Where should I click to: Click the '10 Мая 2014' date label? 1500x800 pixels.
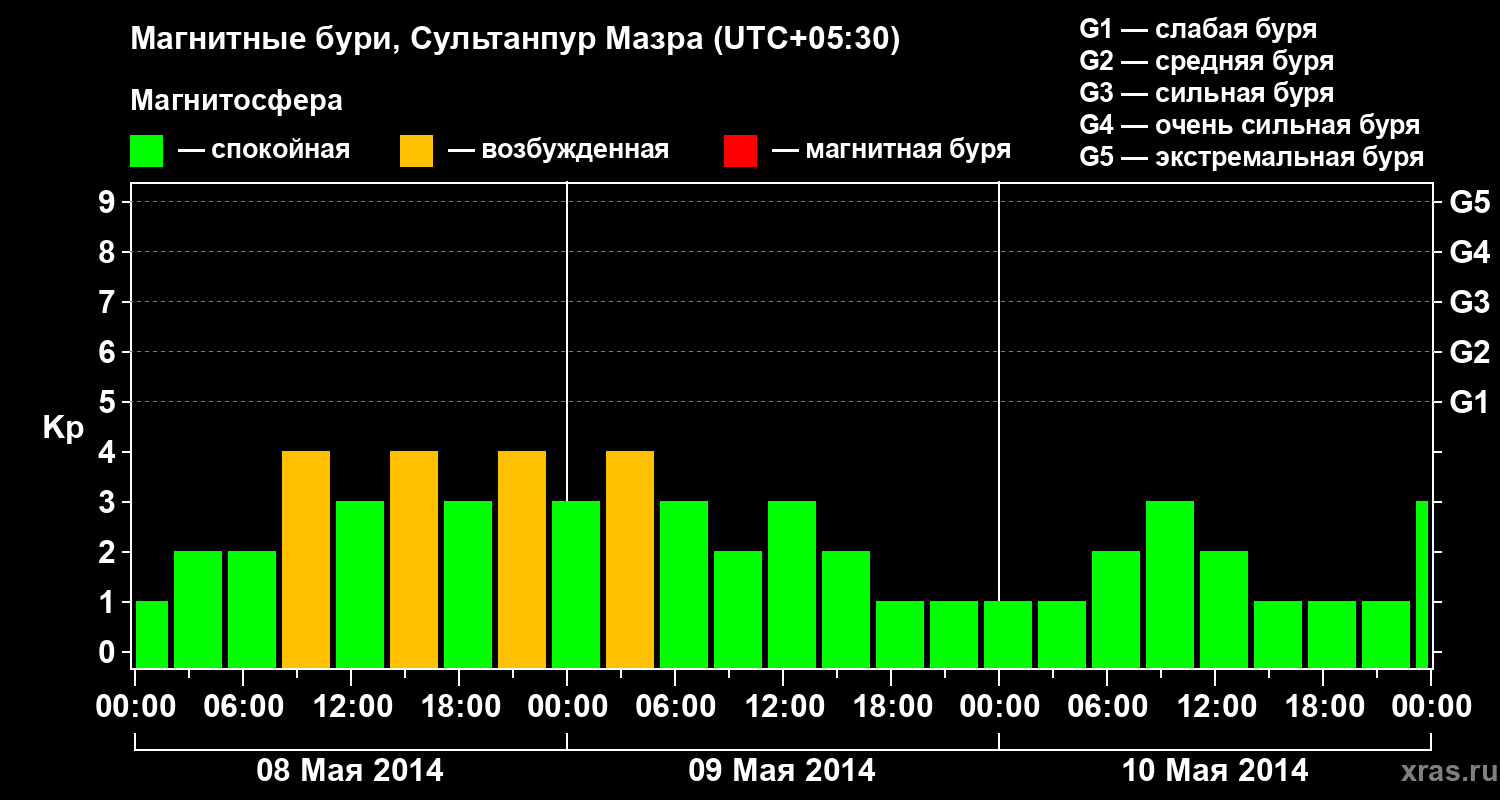[x=1215, y=771]
